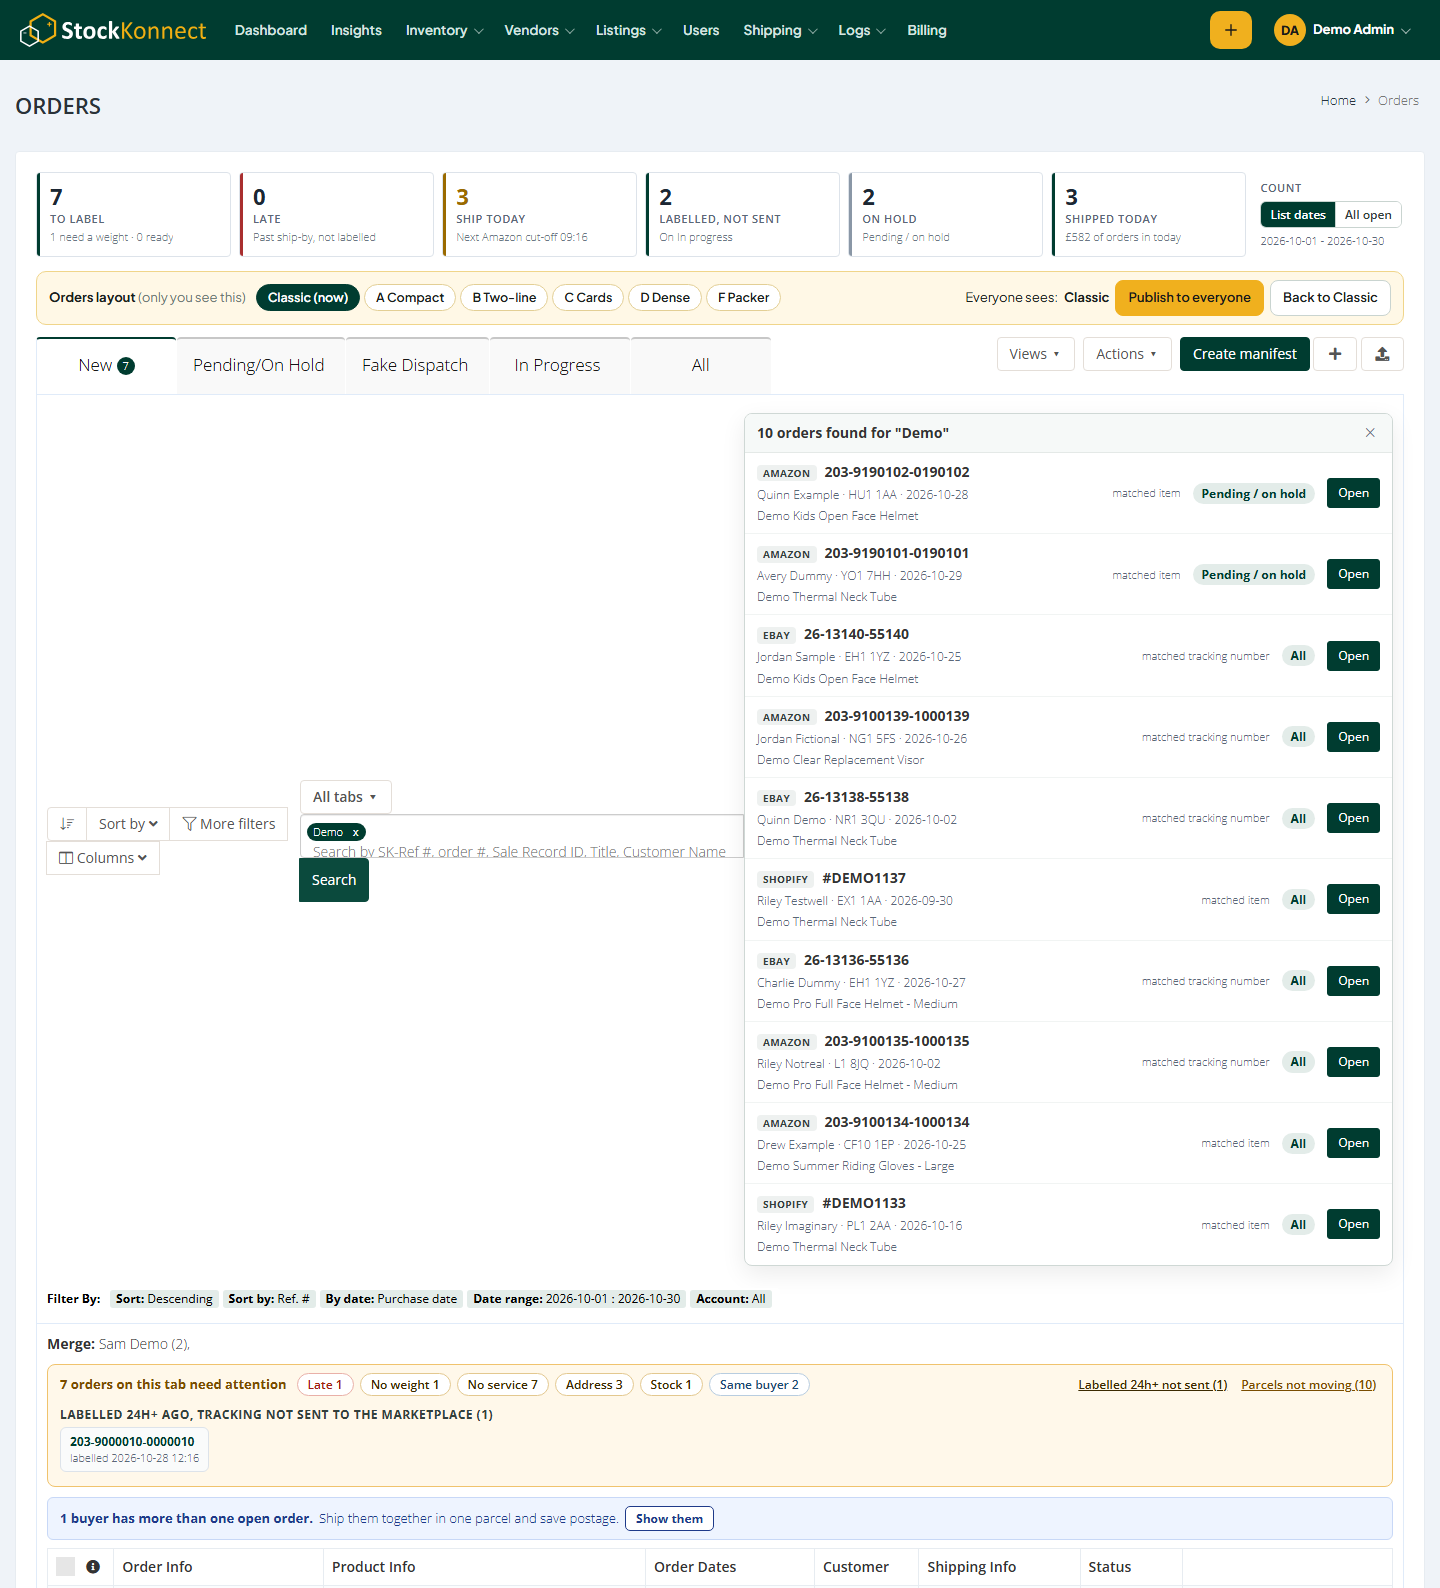The width and height of the screenshot is (1440, 1588).
Task: Remove the Demo search tag
Action: tap(355, 832)
